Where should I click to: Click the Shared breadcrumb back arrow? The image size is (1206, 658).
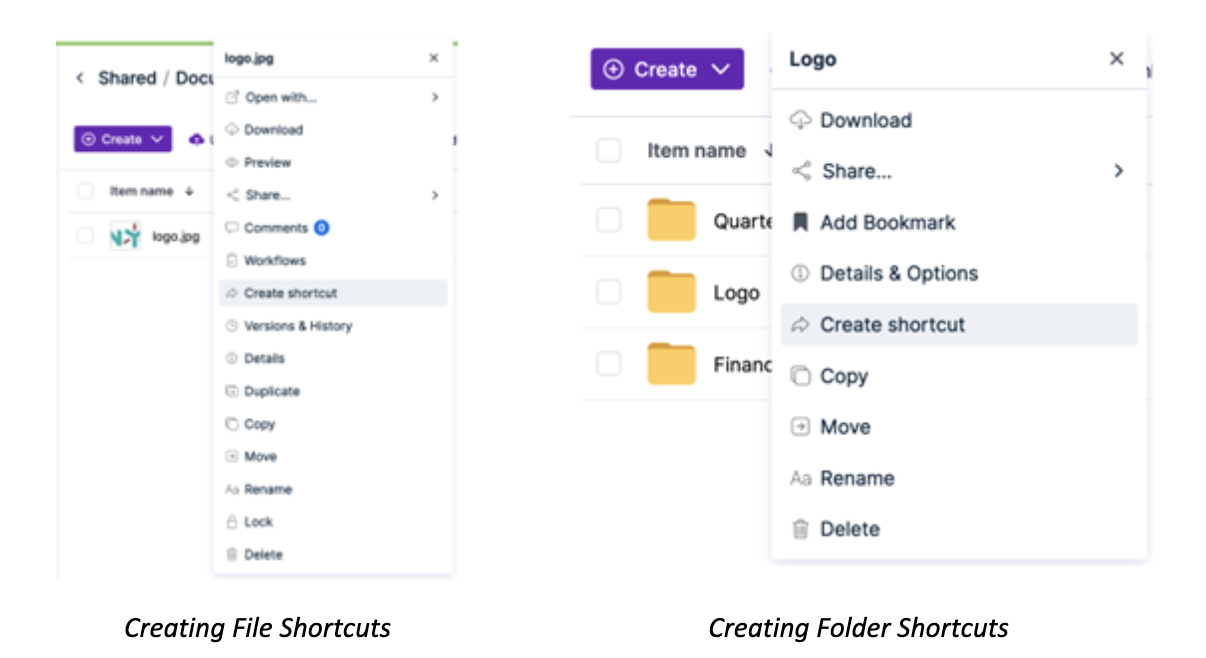pos(82,79)
